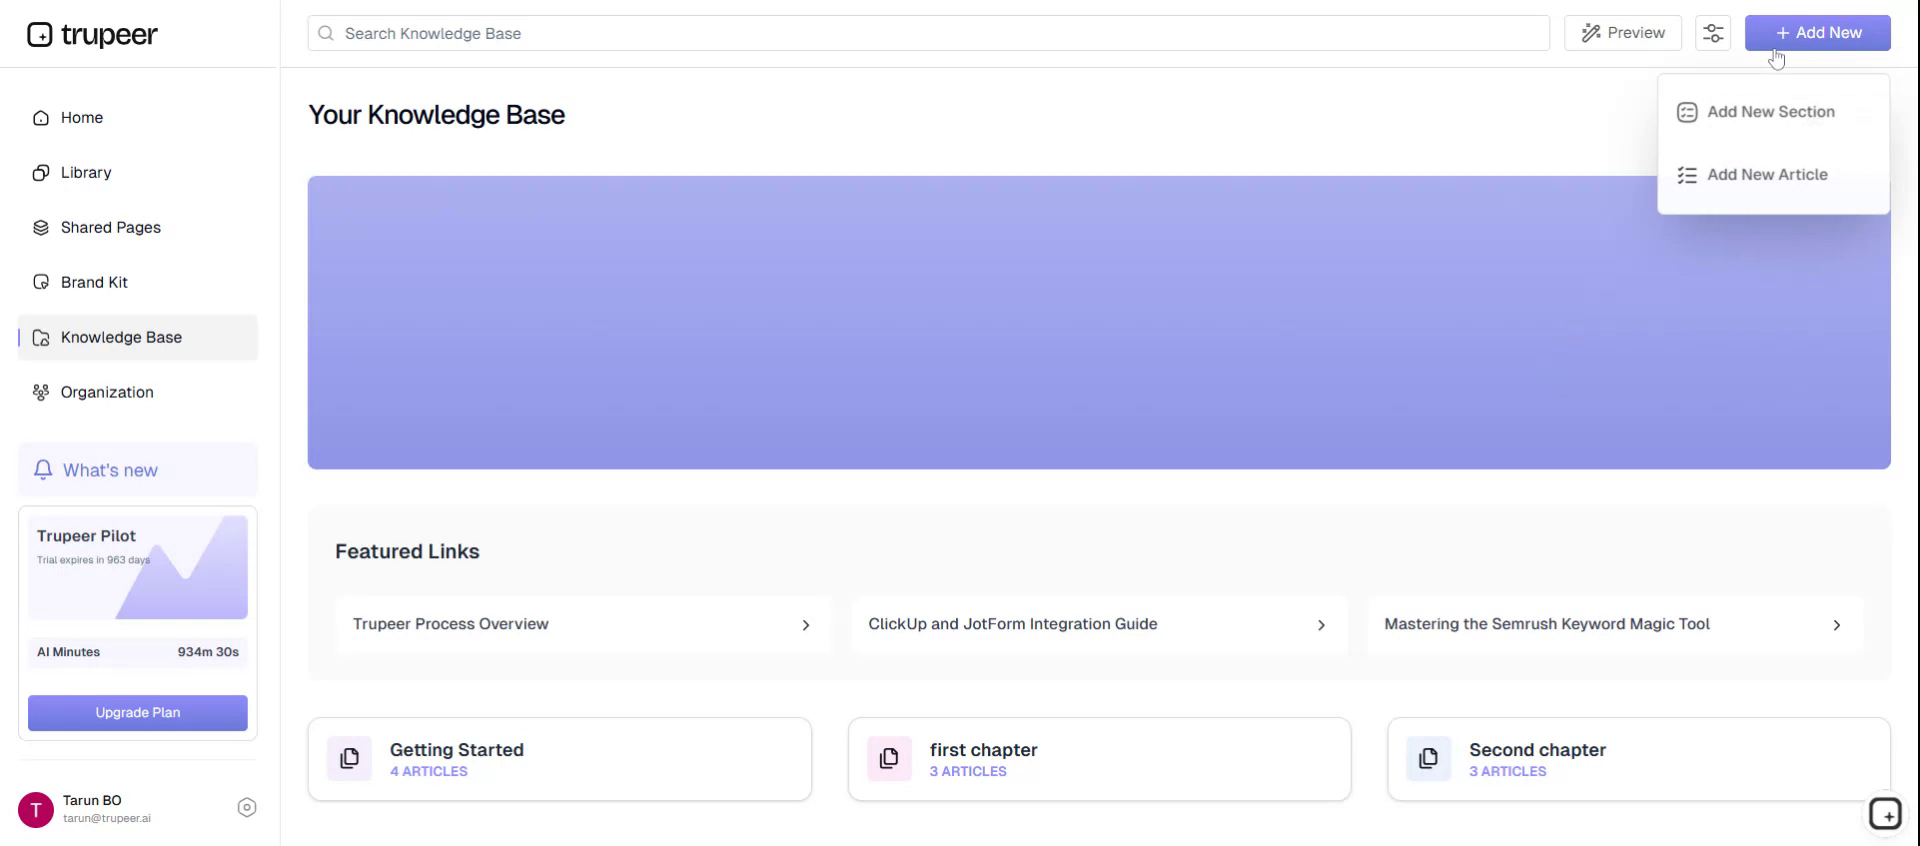Image resolution: width=1920 pixels, height=846 pixels.
Task: Click the What's new bell icon
Action: [43, 470]
